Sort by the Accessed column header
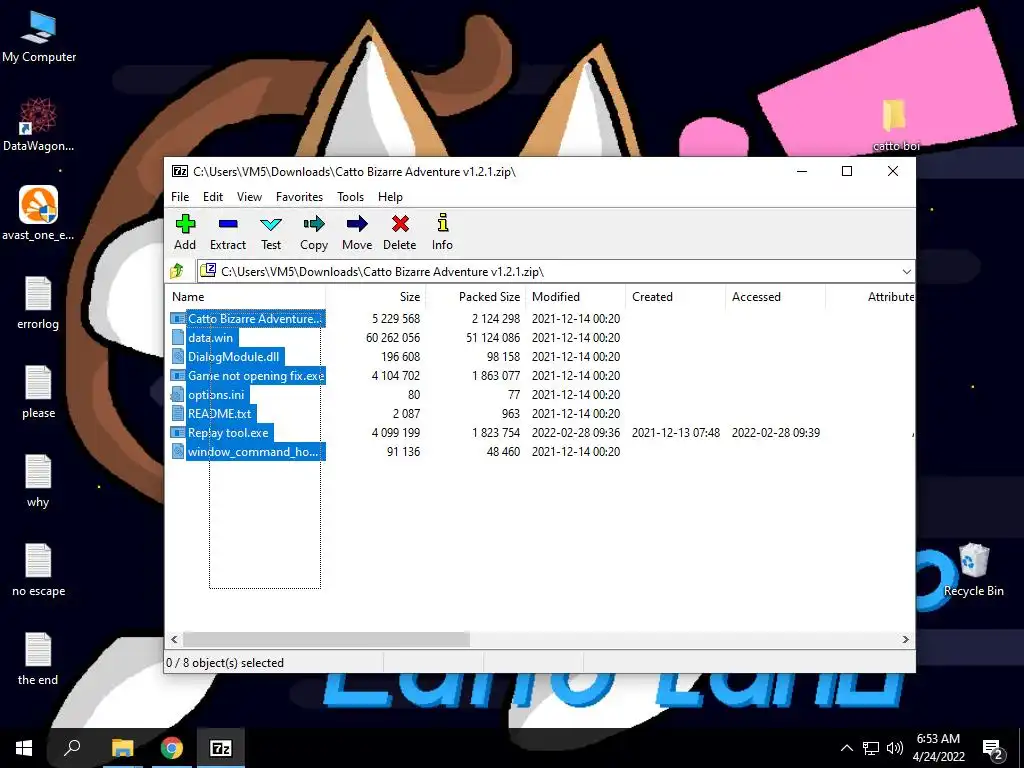The height and width of the screenshot is (768, 1024). (x=775, y=296)
